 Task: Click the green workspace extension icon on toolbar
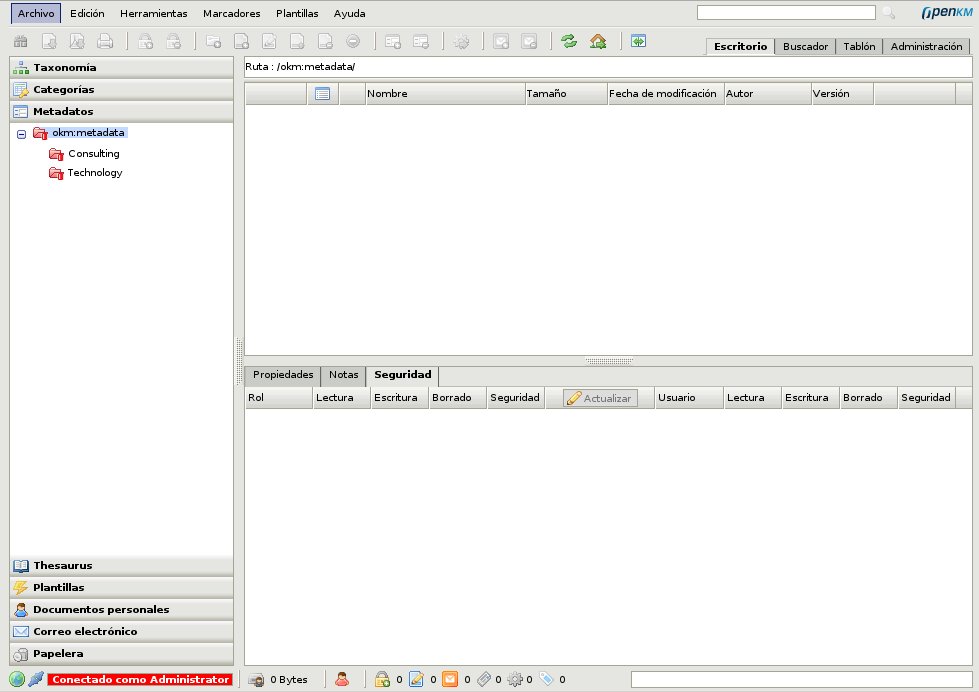(637, 42)
